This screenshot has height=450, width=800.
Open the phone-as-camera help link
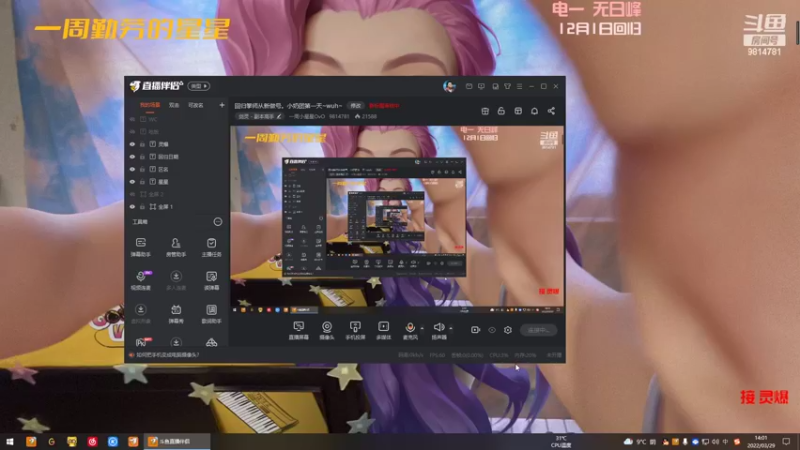tap(168, 355)
